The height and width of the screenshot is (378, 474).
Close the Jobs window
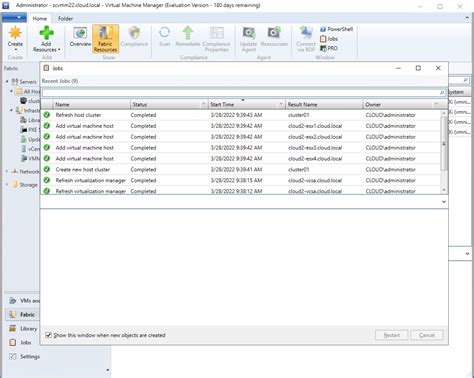point(438,68)
